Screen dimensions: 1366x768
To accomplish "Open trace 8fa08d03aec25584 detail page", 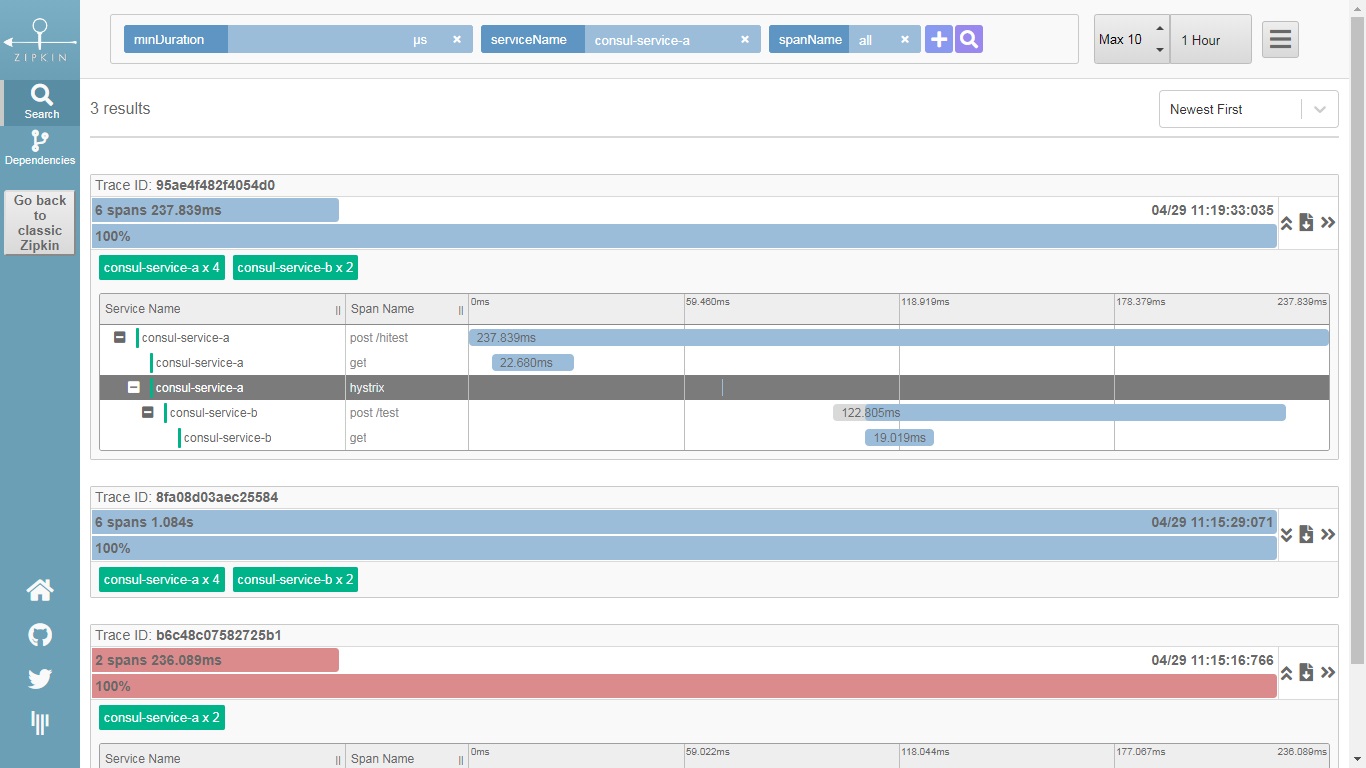I will pyautogui.click(x=1328, y=535).
